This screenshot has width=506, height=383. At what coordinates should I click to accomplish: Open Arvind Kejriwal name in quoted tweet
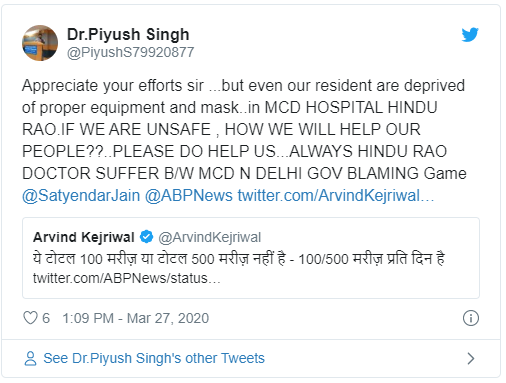84,237
